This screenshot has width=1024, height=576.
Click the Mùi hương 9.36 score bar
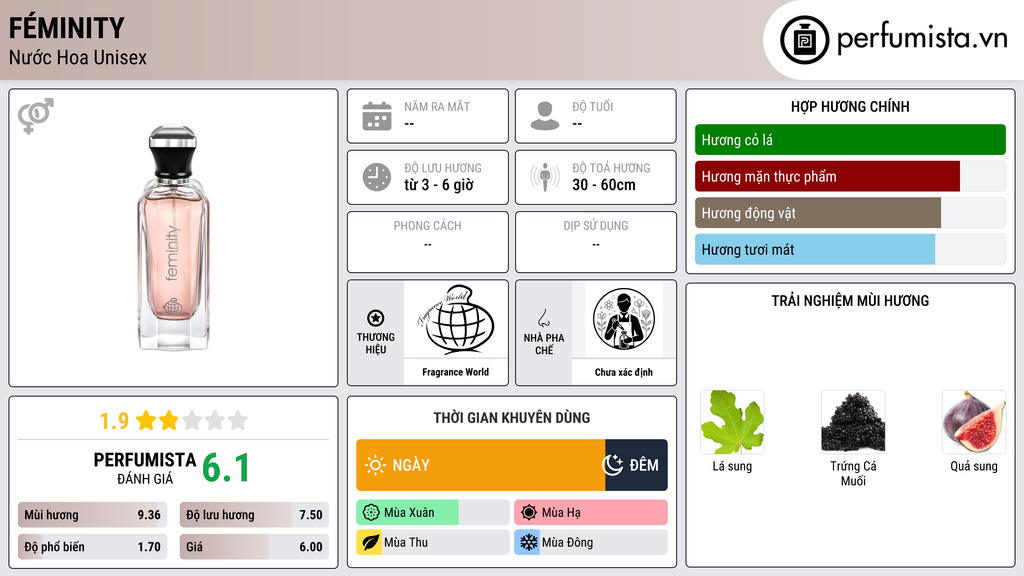coord(92,515)
